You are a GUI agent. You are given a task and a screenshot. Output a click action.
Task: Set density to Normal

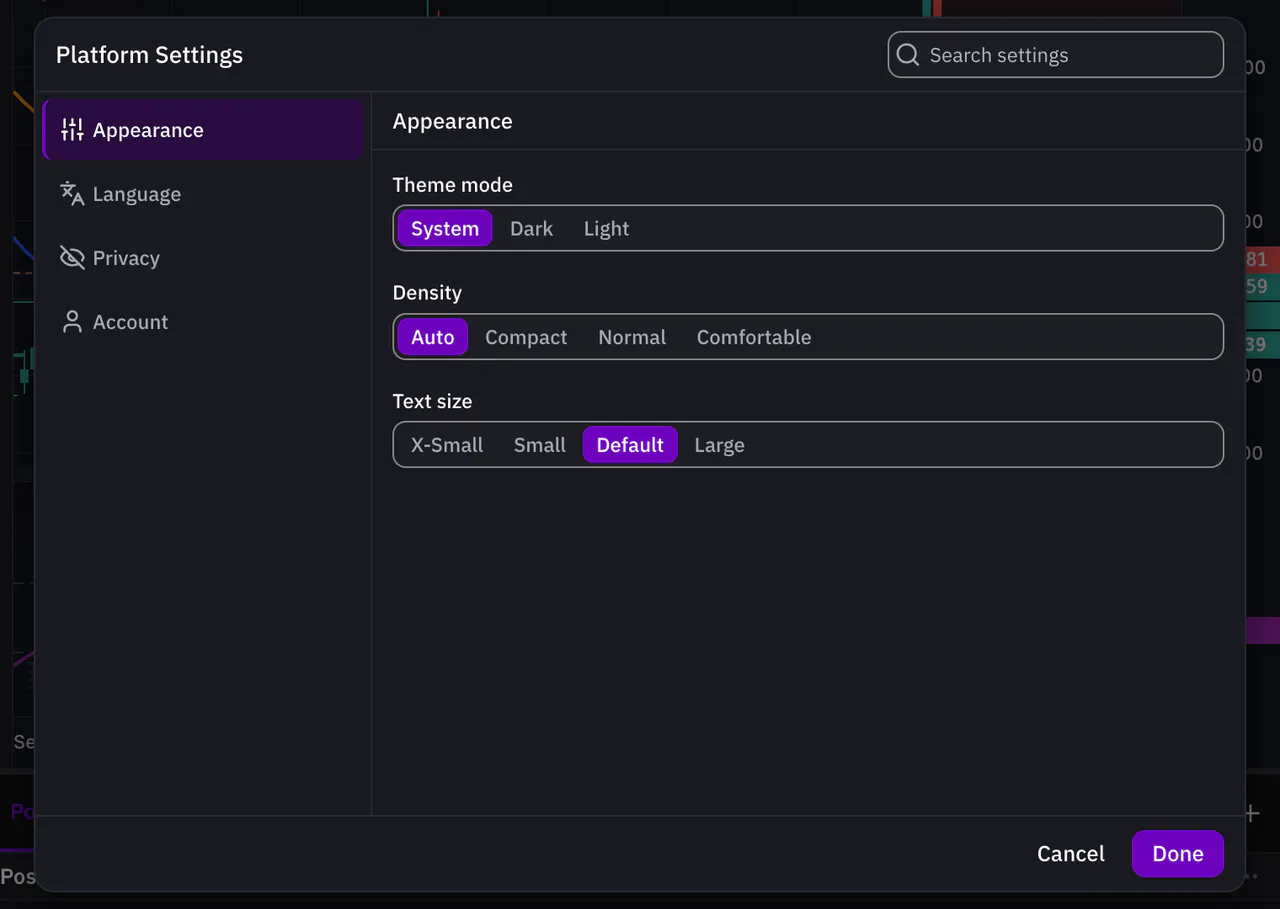632,337
